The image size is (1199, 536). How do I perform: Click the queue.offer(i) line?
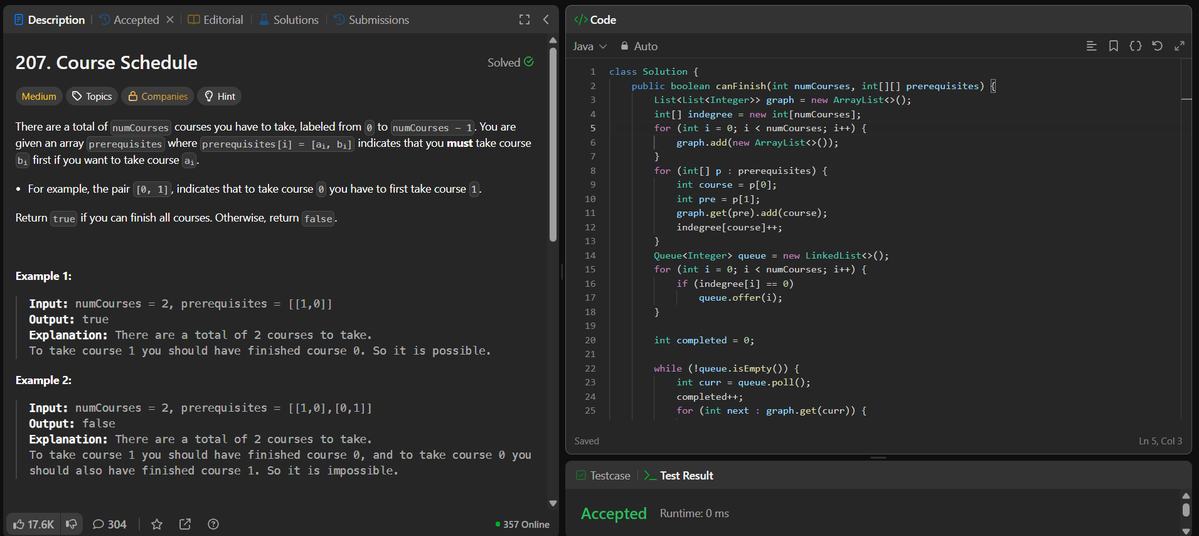pos(740,297)
